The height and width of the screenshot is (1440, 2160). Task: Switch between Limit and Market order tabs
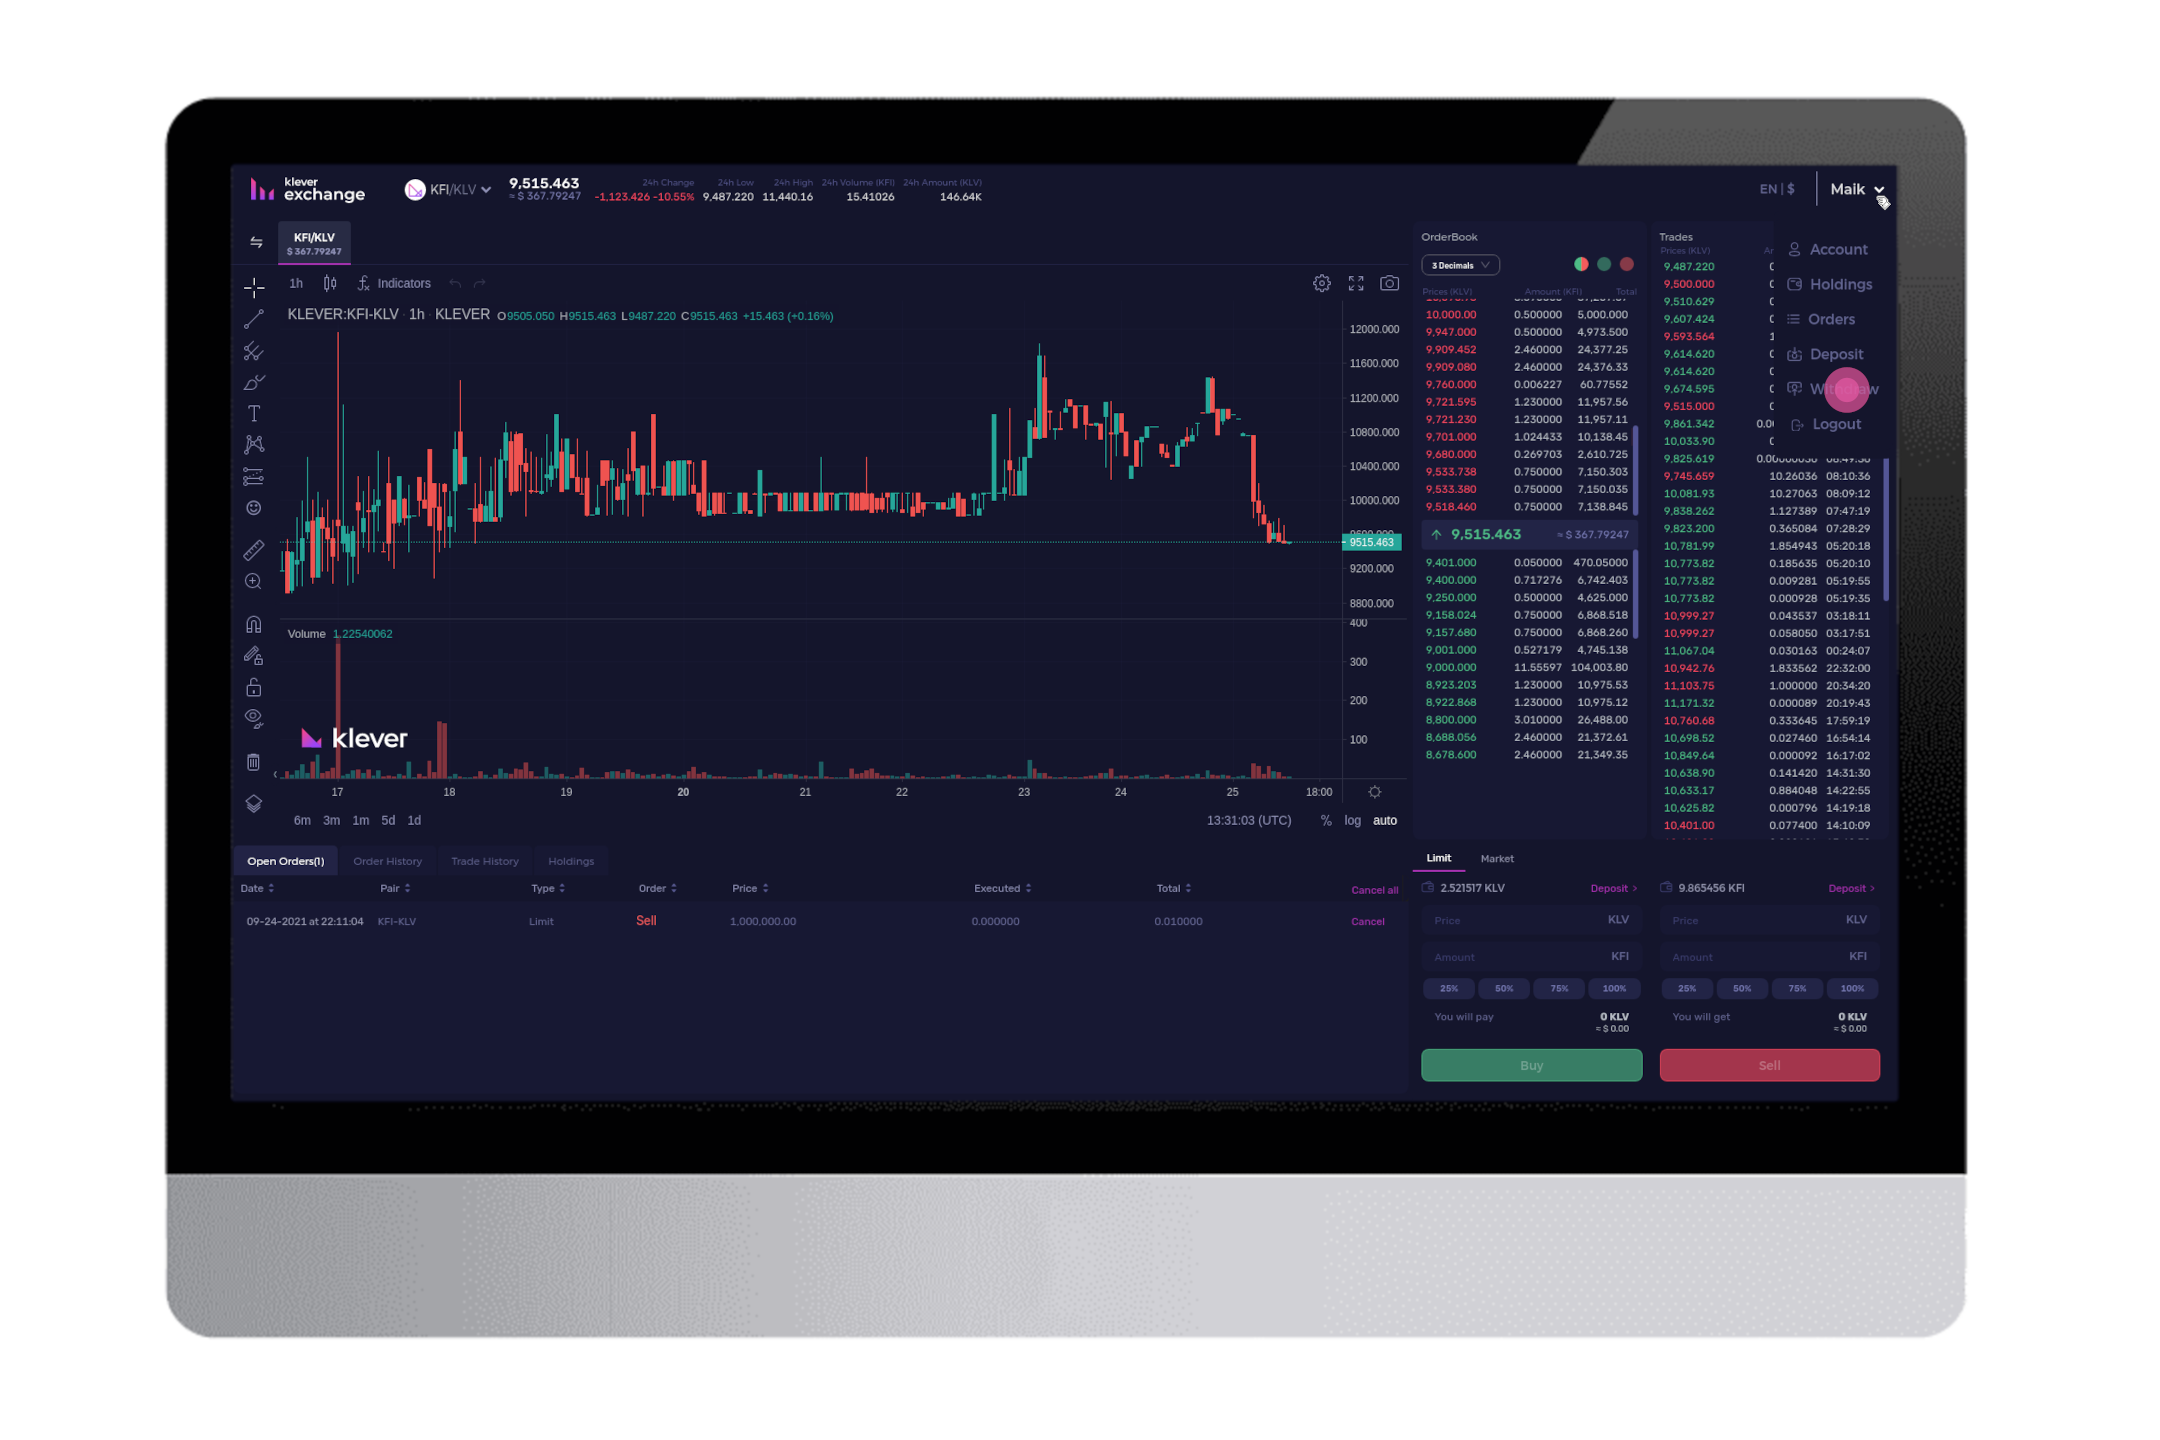(1493, 858)
